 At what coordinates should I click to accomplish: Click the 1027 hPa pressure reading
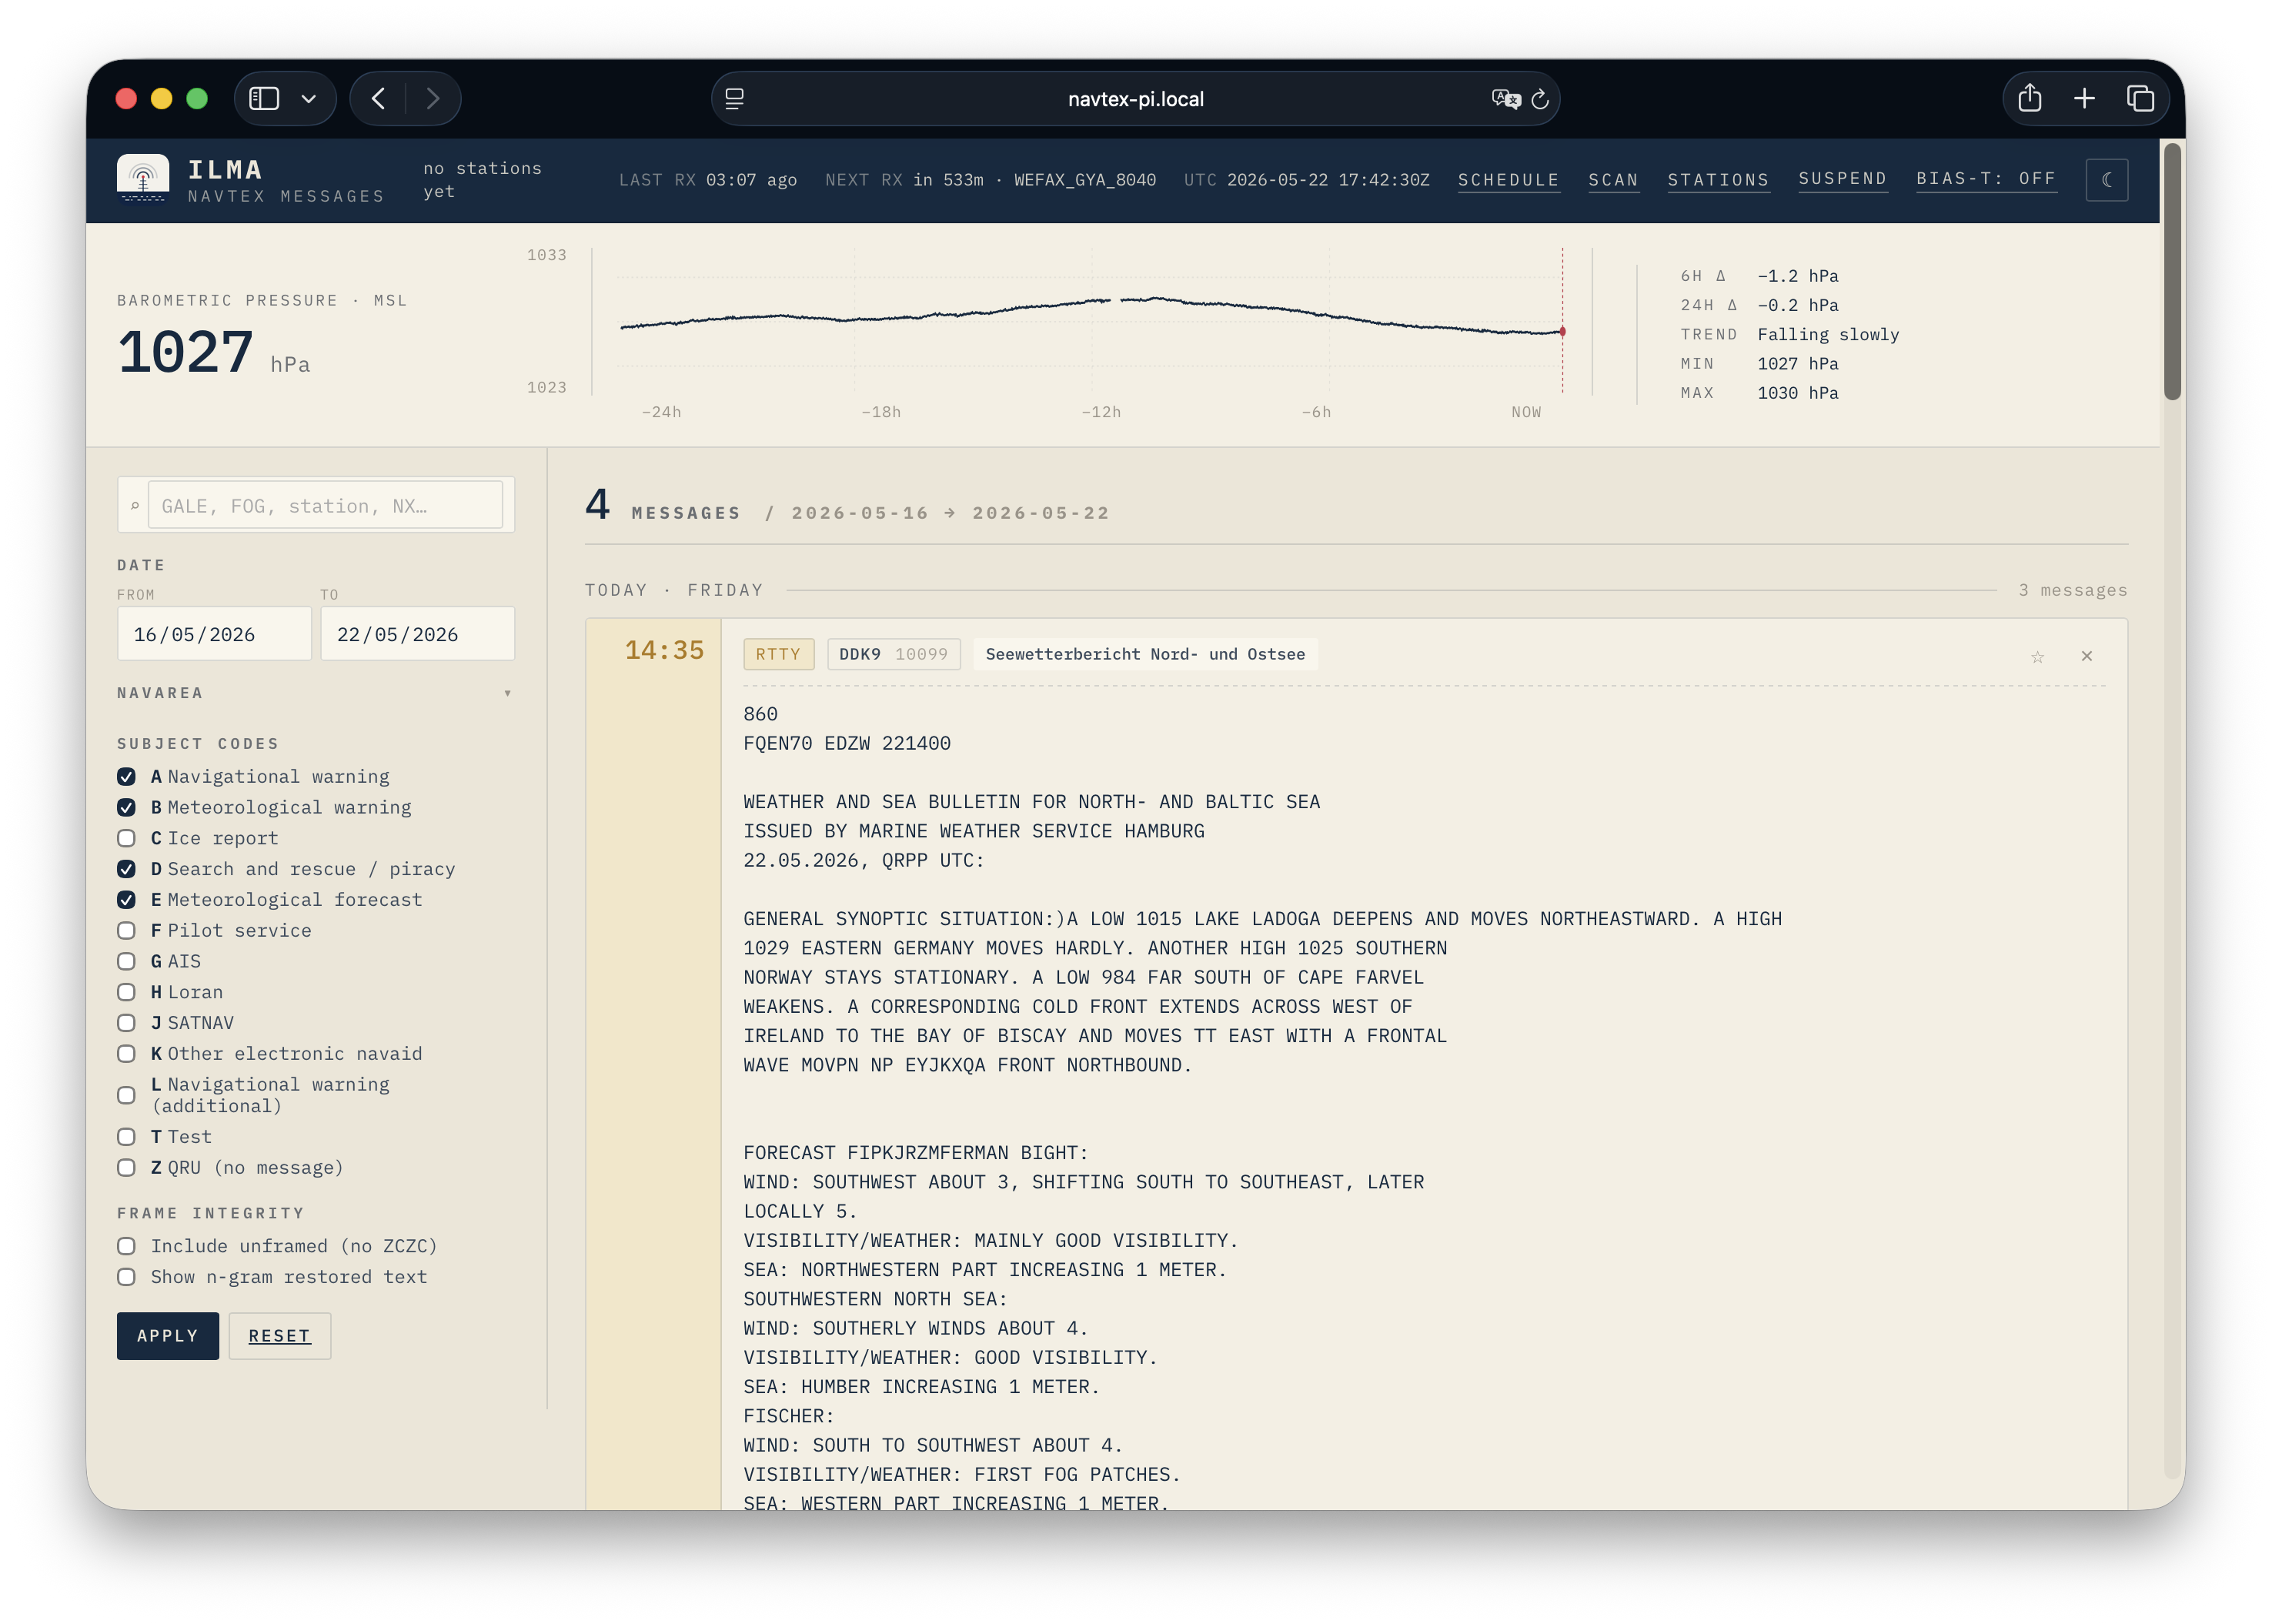click(213, 353)
